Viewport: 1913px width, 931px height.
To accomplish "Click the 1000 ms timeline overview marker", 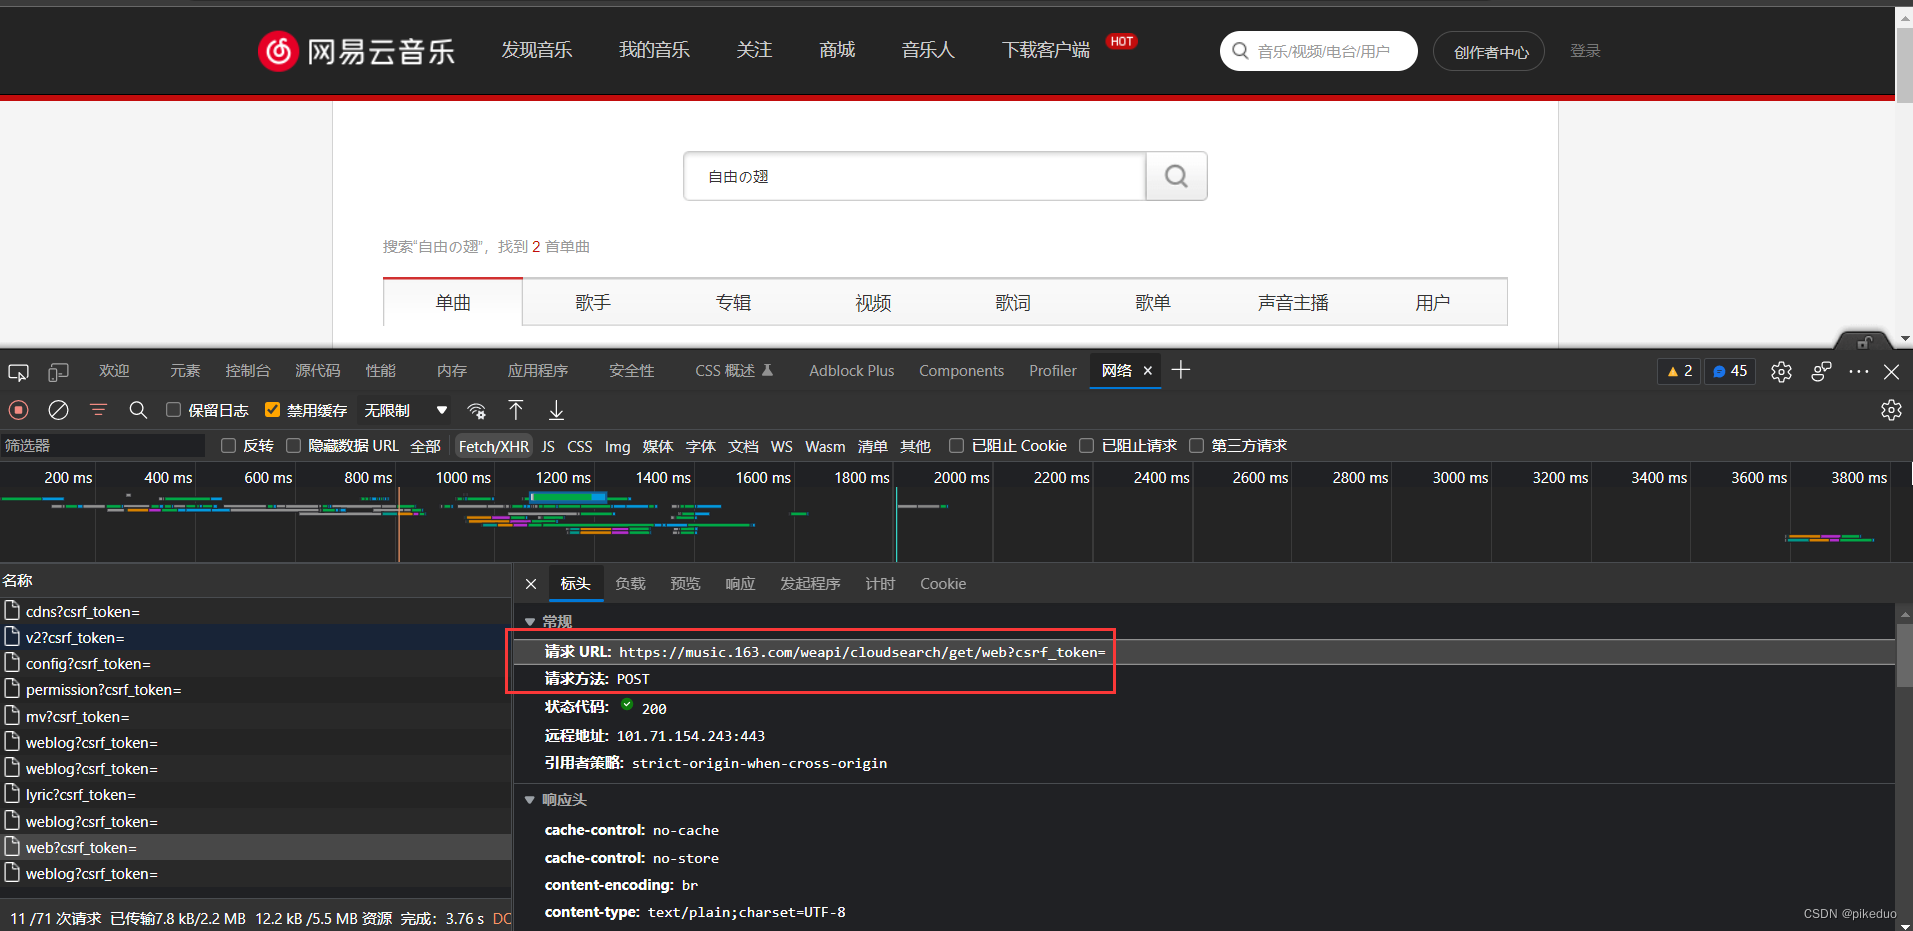I will click(463, 478).
